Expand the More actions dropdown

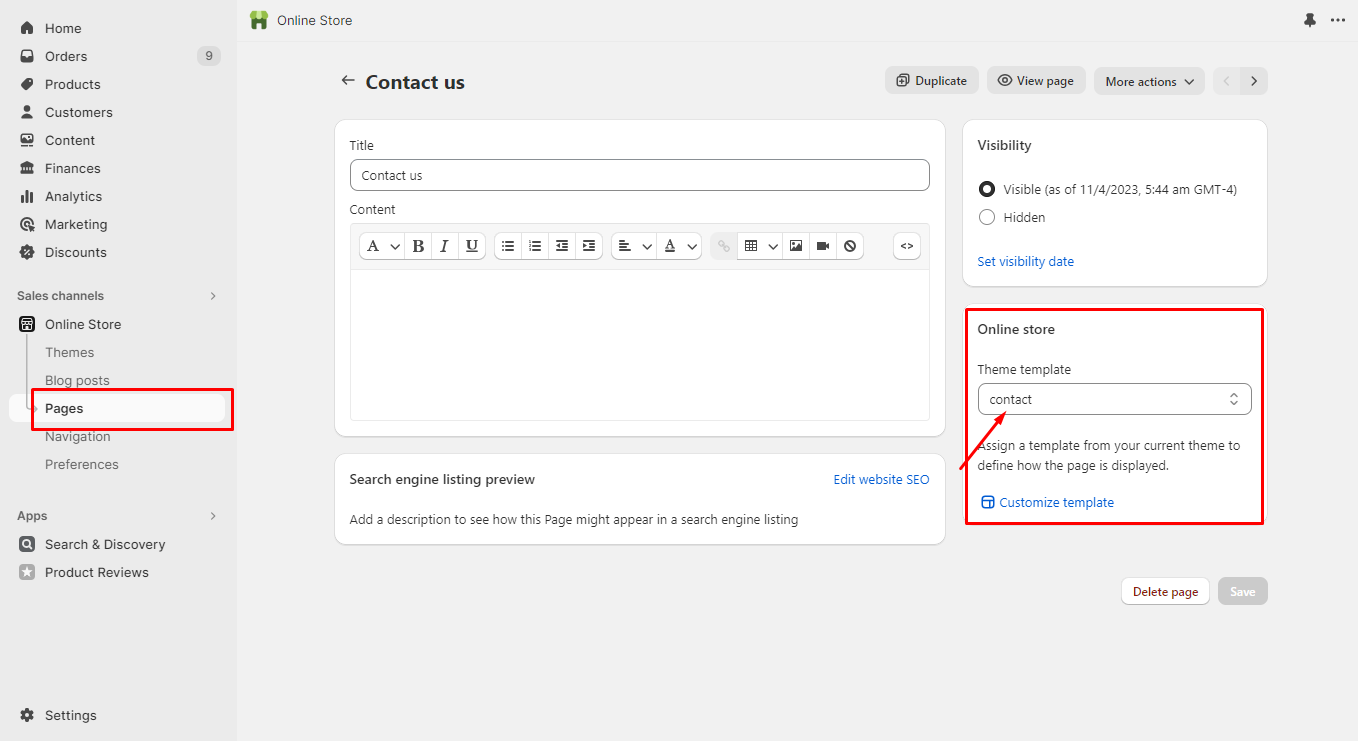[x=1149, y=81]
